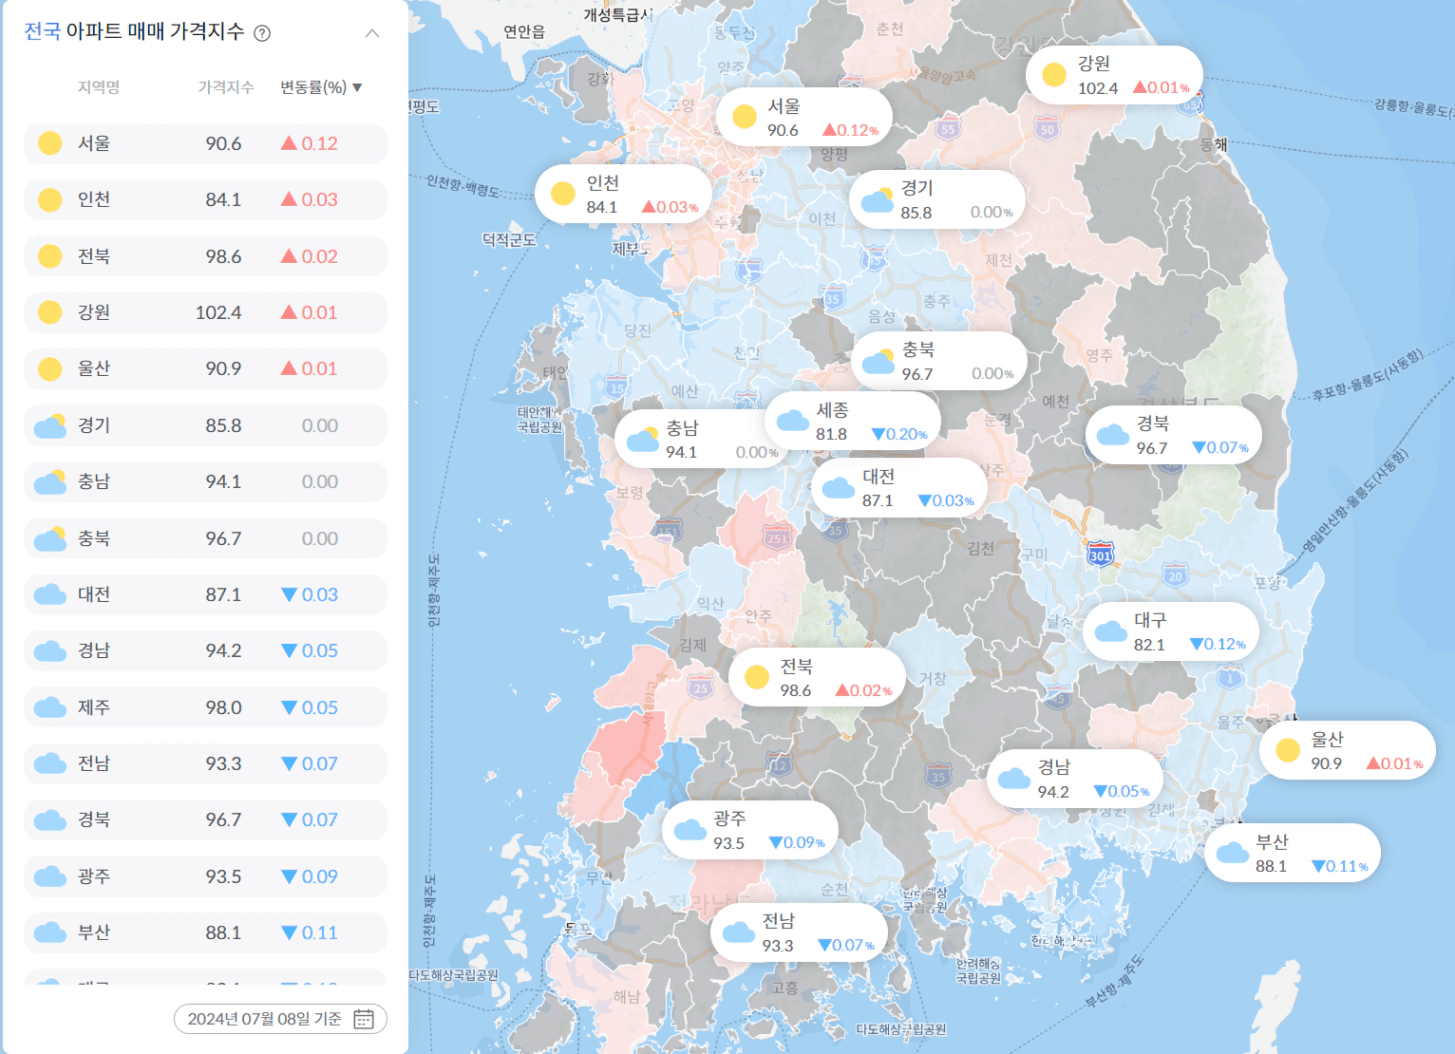Choose the partly cloudy icon in 경기 list row
Viewport: 1455px width, 1054px height.
[50, 426]
